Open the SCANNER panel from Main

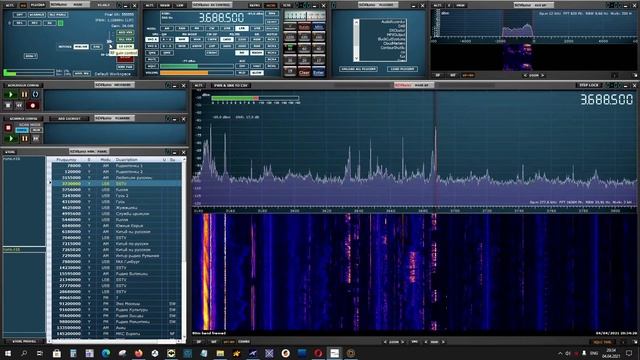[37, 15]
